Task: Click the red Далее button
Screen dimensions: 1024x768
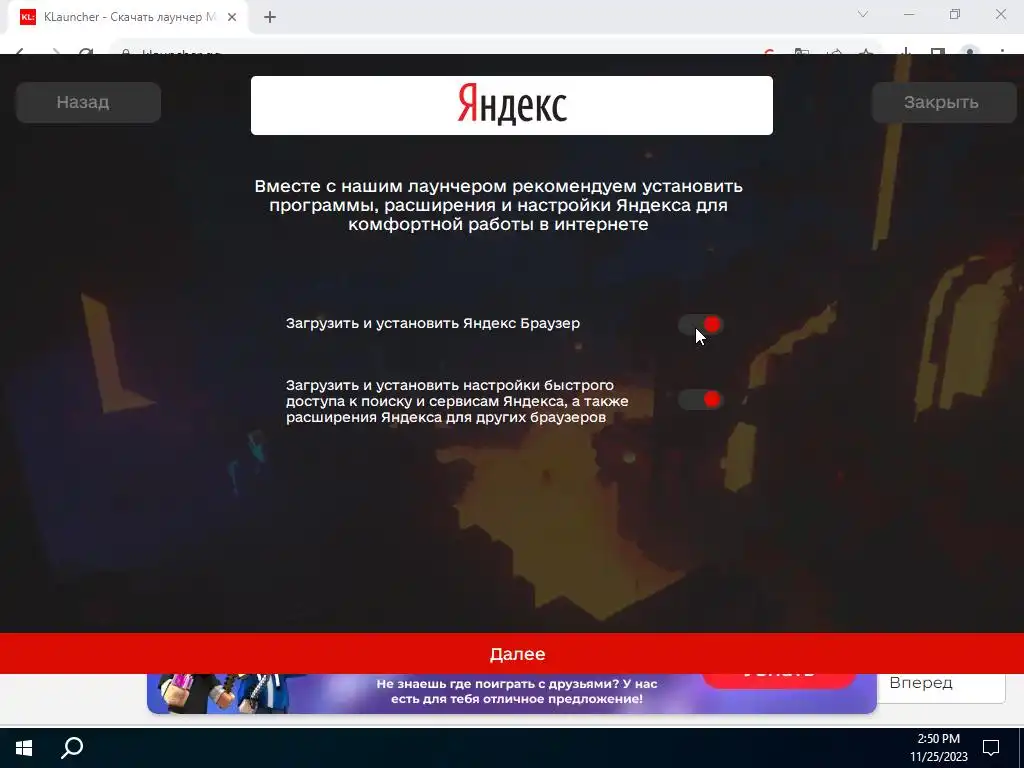Action: [512, 653]
